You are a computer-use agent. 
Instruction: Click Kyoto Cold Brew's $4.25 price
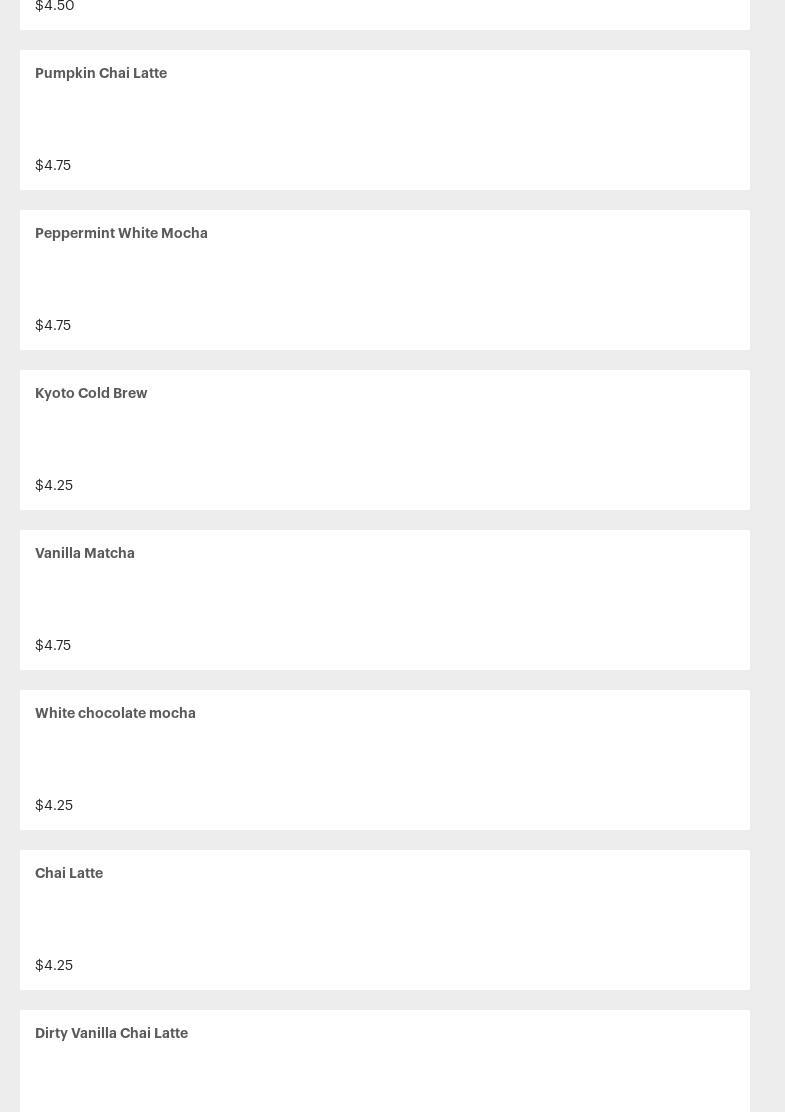54,485
